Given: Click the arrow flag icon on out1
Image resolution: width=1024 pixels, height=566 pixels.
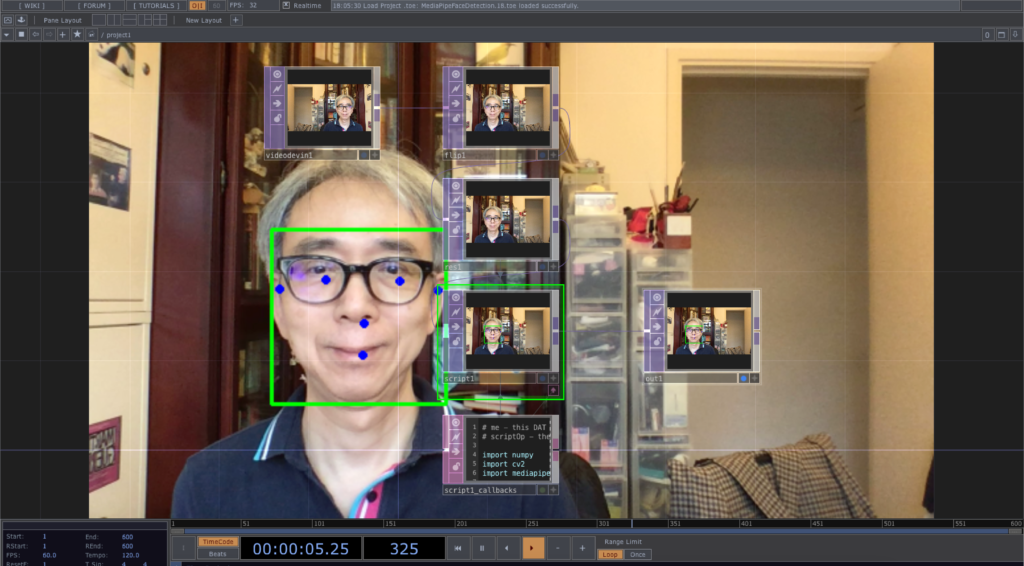Looking at the screenshot, I should pyautogui.click(x=656, y=326).
